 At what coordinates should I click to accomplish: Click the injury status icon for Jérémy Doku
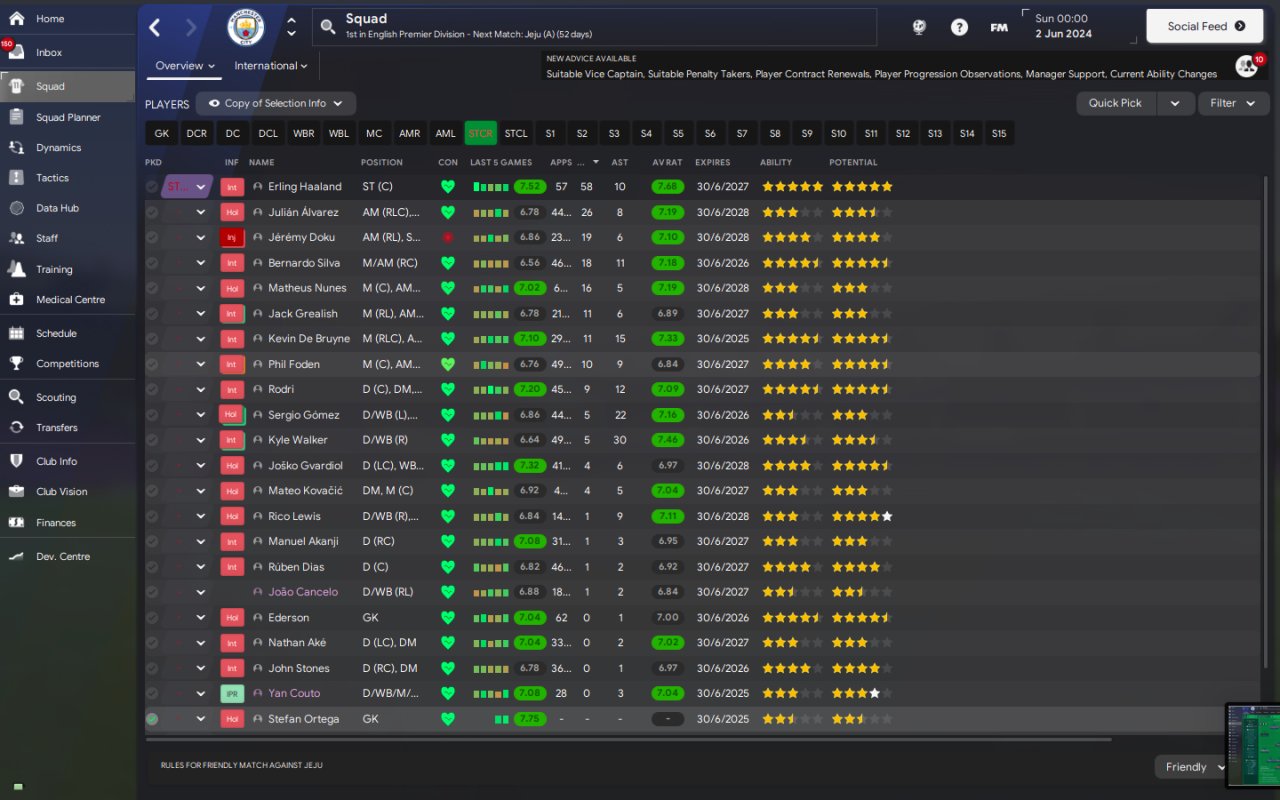point(231,237)
